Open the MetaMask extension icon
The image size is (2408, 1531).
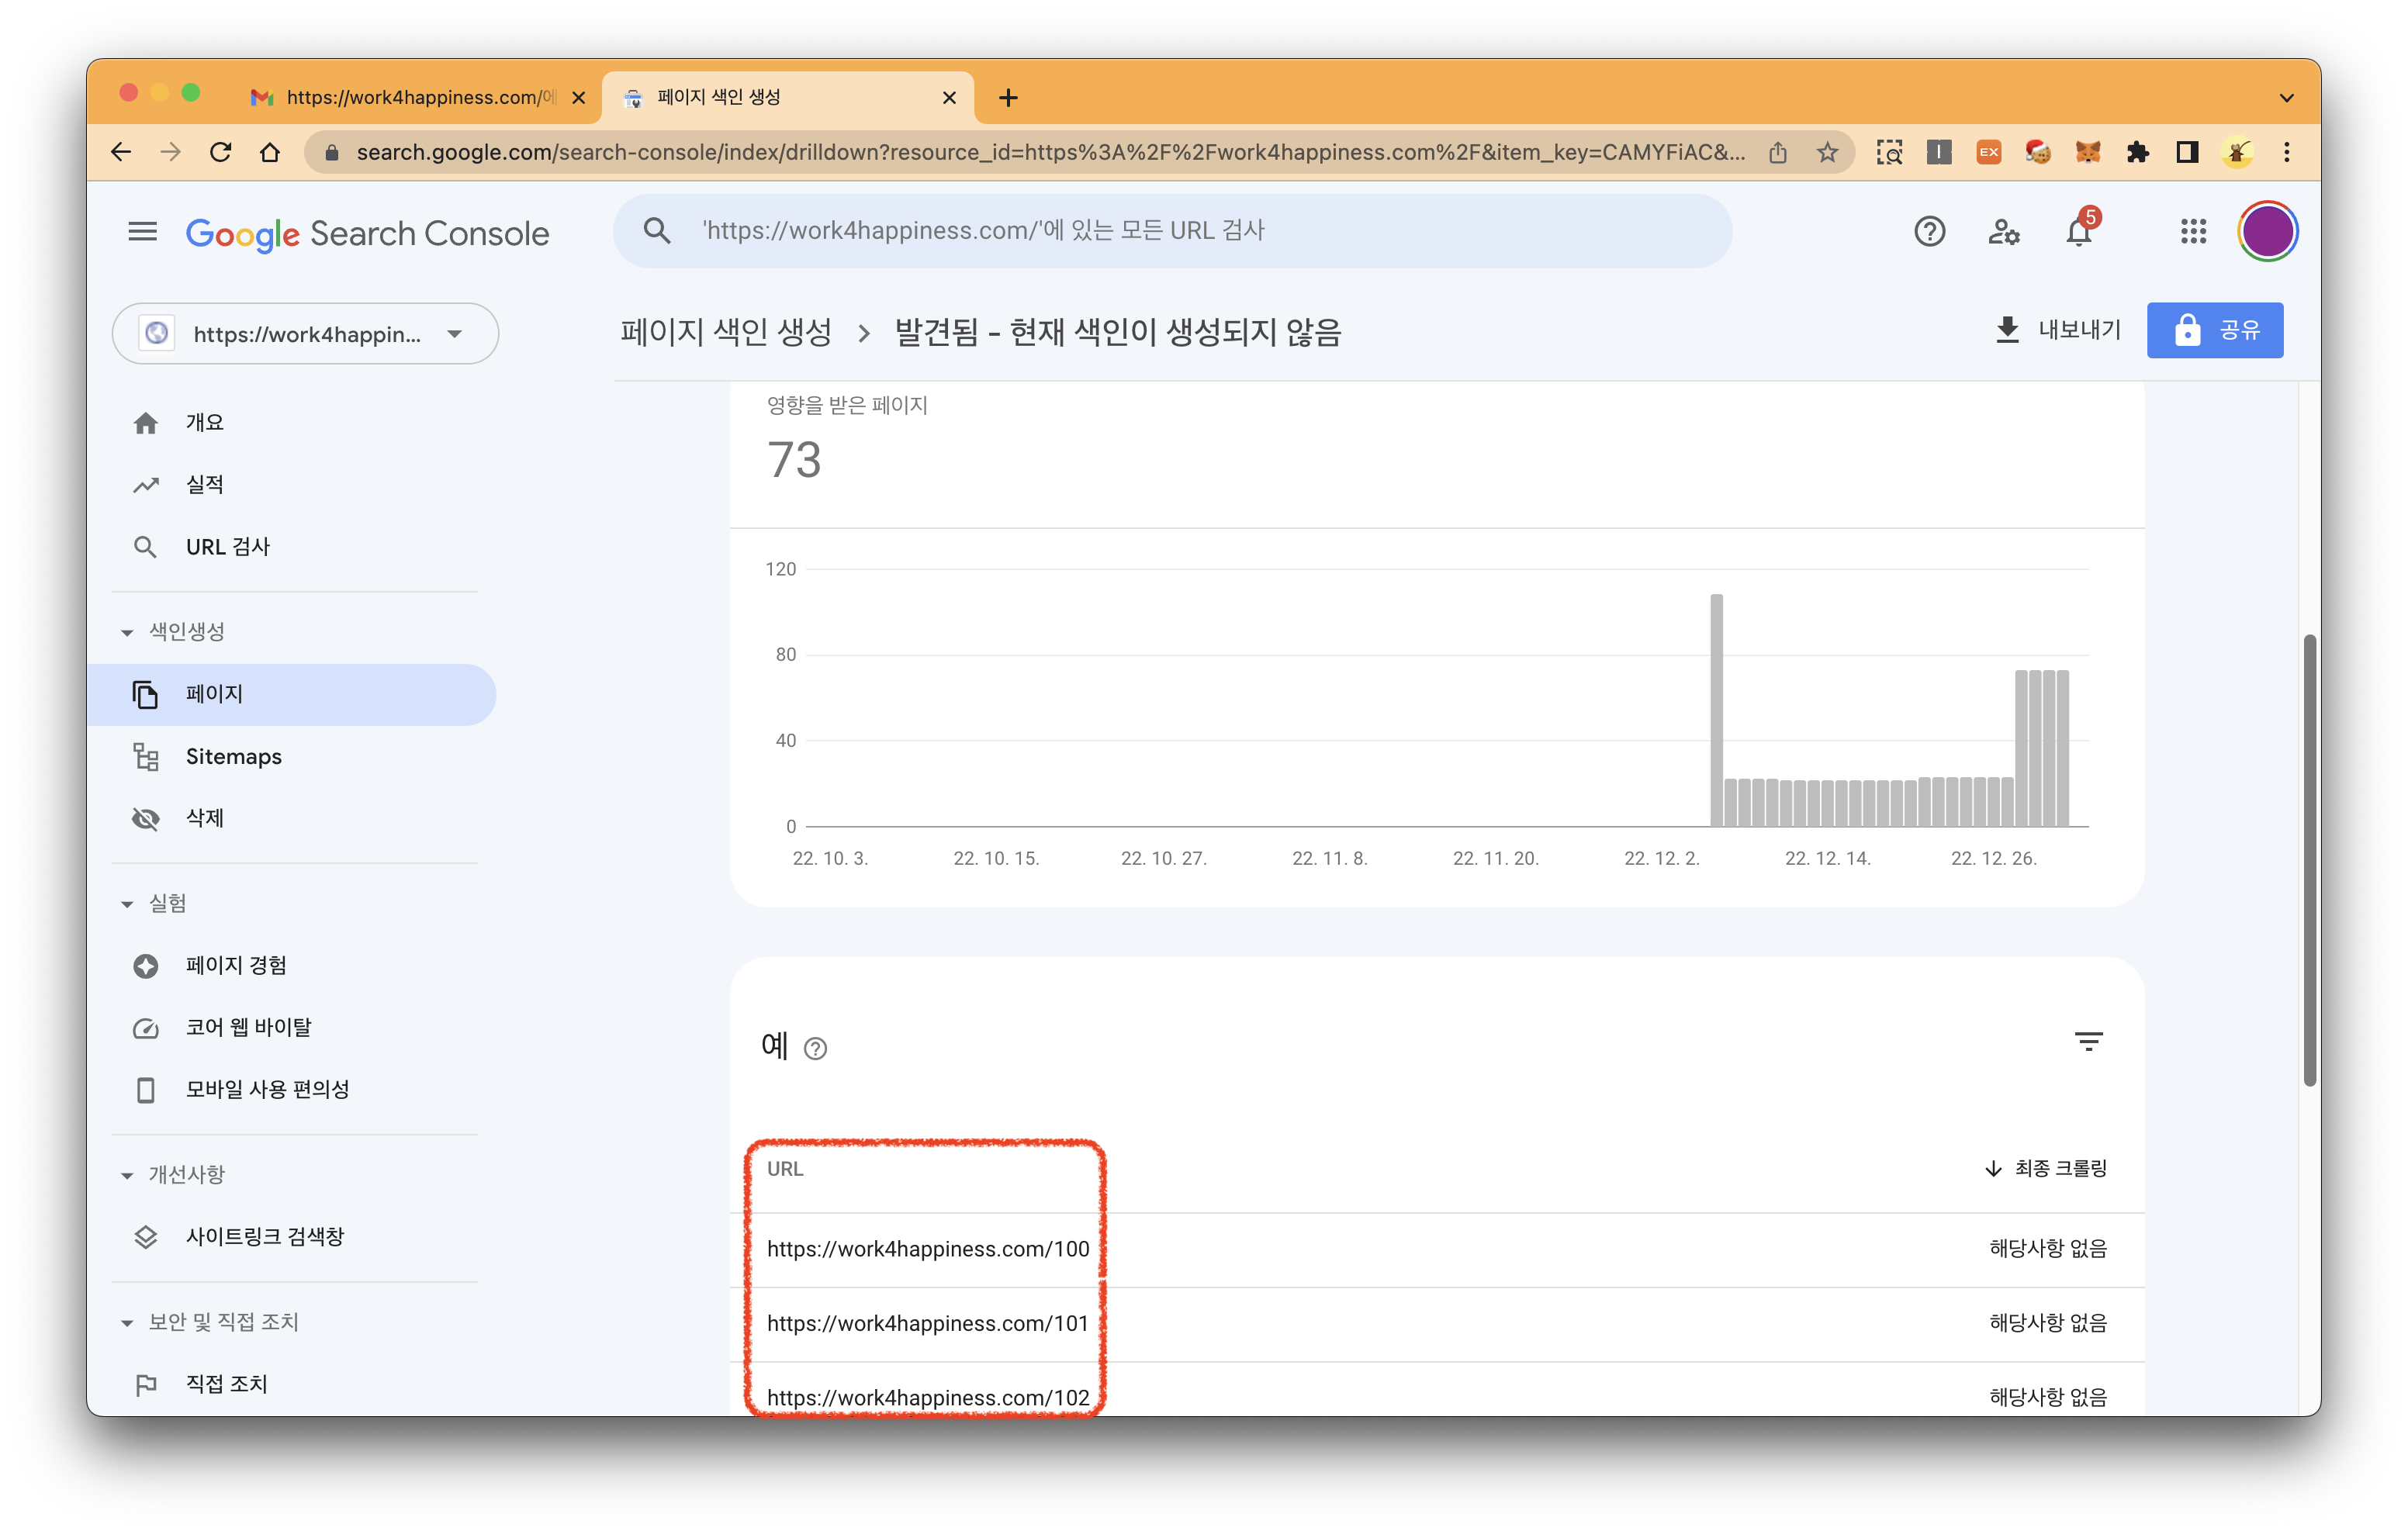pyautogui.click(x=2088, y=152)
